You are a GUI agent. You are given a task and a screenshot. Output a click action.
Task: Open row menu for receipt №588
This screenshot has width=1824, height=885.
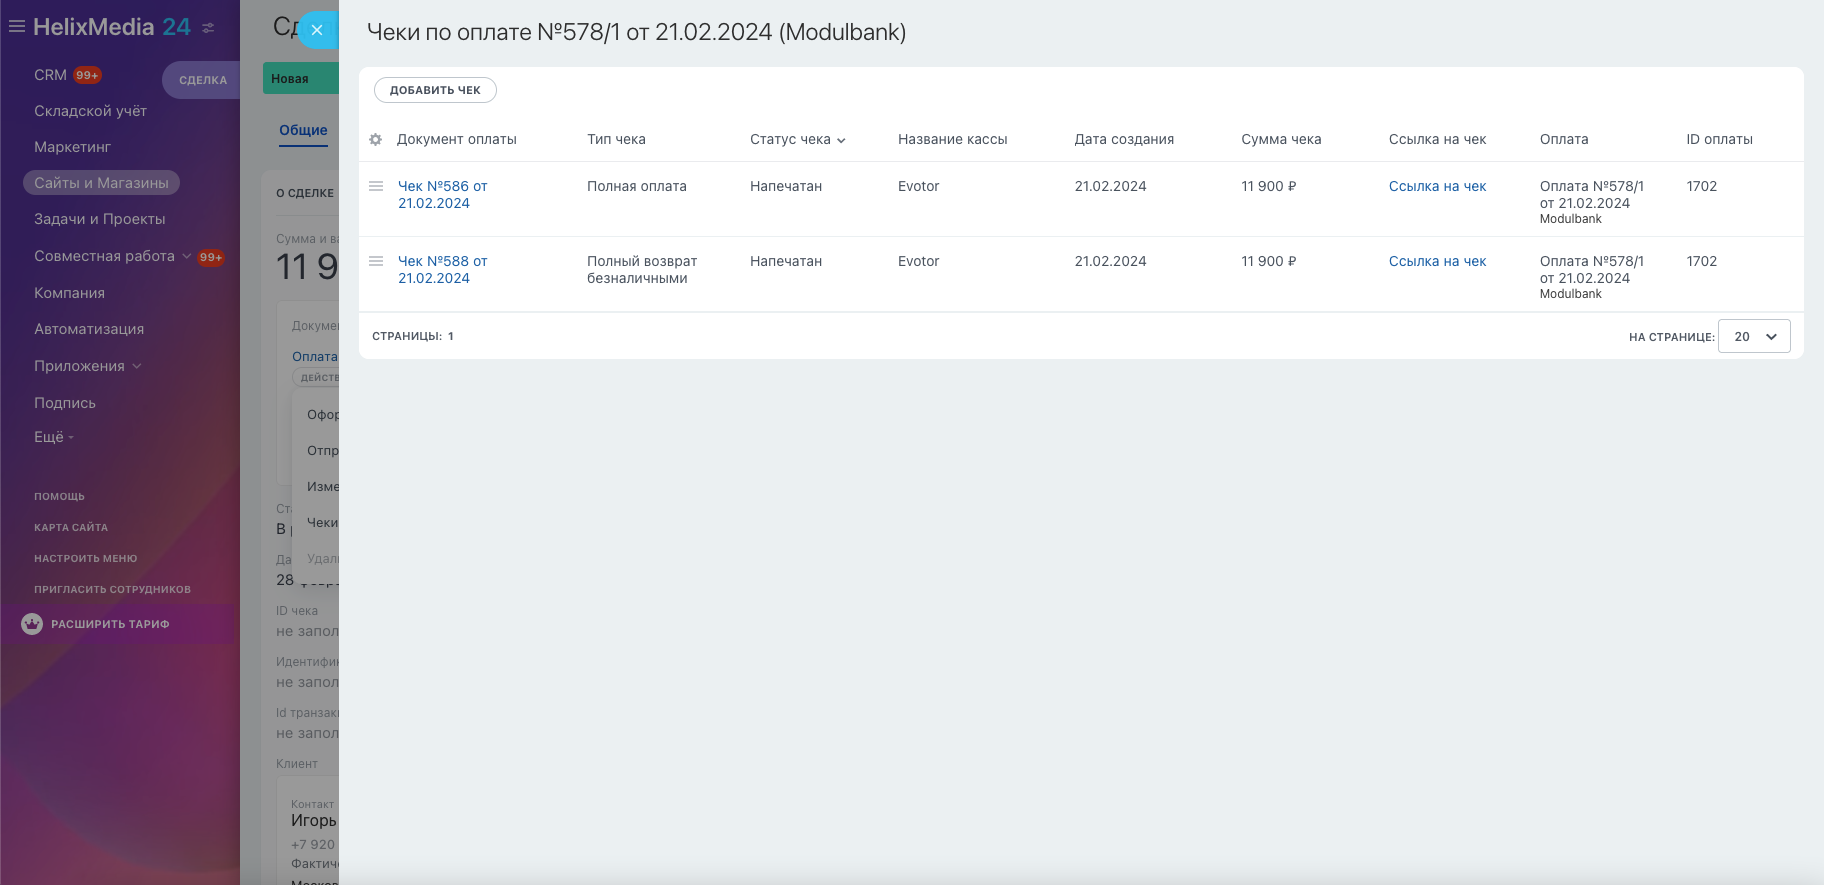[x=376, y=262]
